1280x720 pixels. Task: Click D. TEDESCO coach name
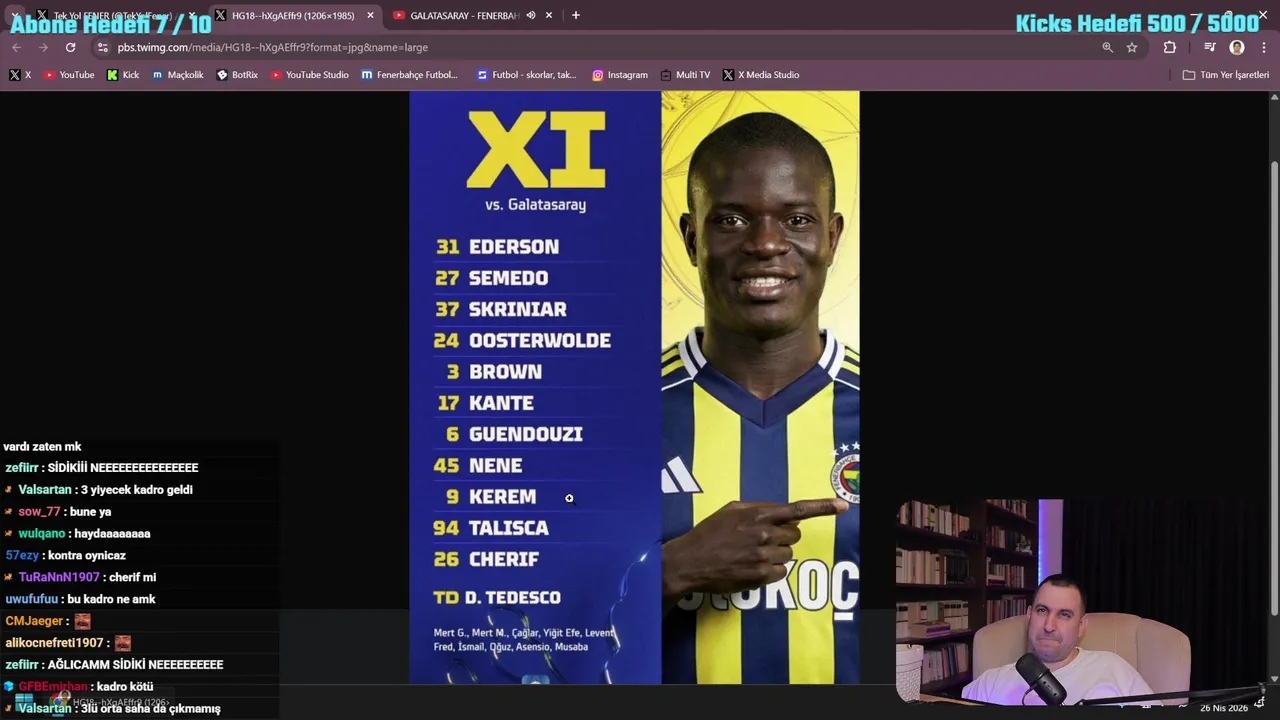[513, 598]
